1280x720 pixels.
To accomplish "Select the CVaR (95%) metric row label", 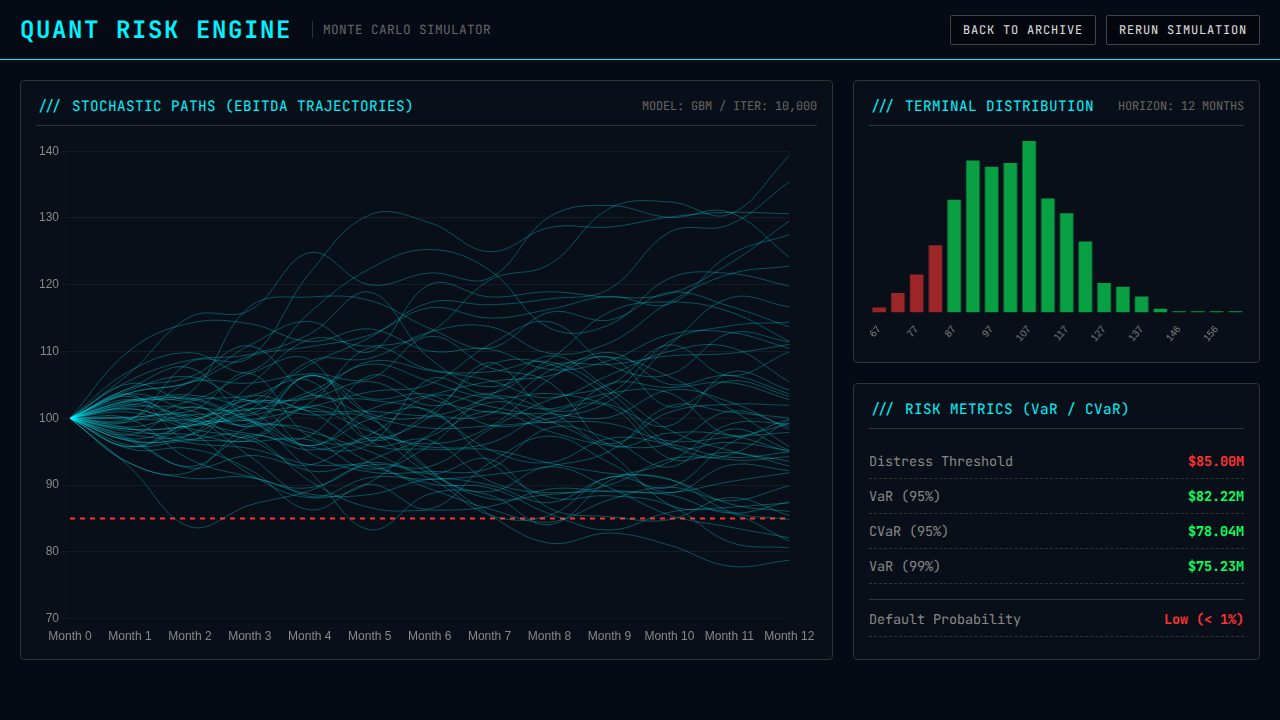I will coord(908,531).
